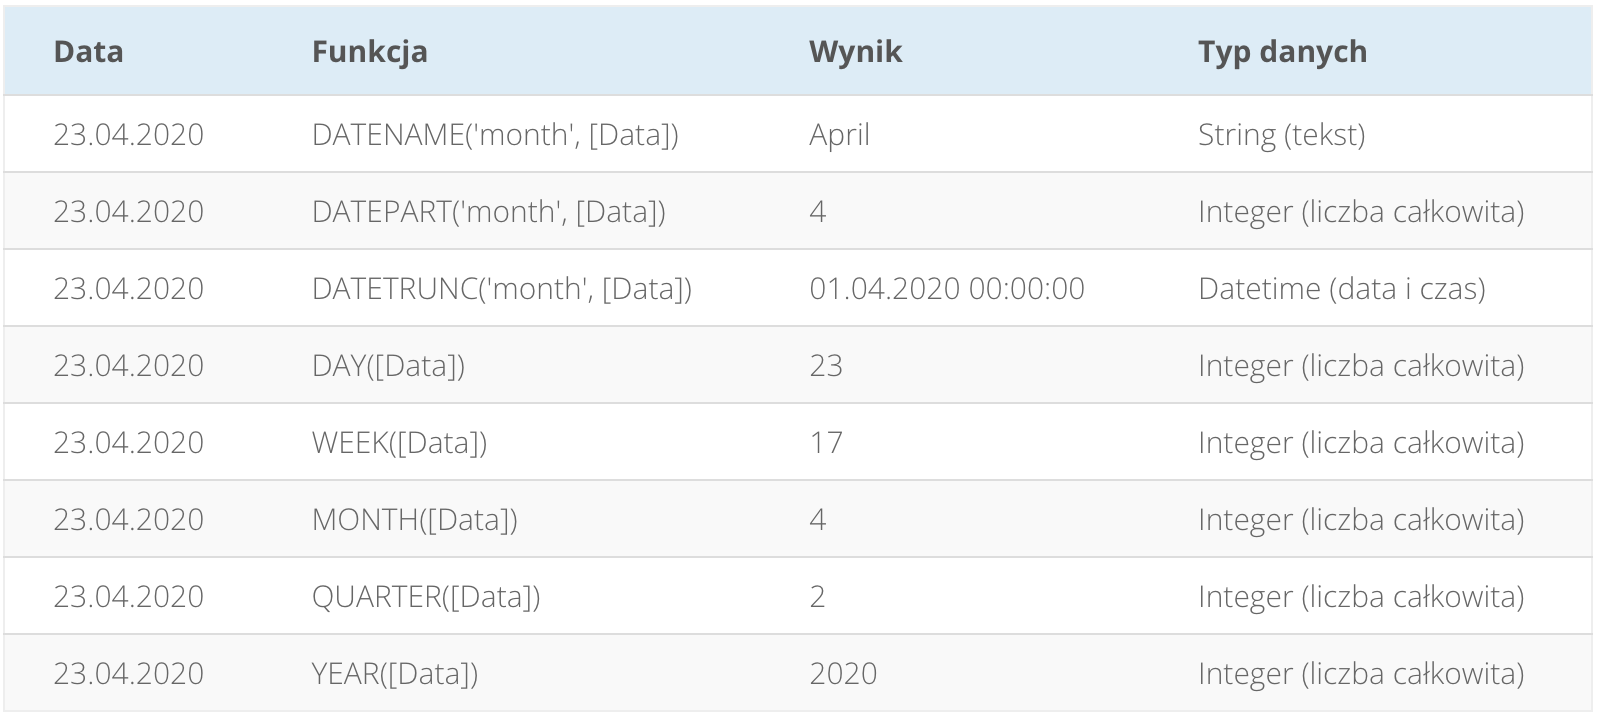Viewport: 1598px width, 716px height.
Task: Select the YEAR([Data]) function cell
Action: [x=395, y=674]
